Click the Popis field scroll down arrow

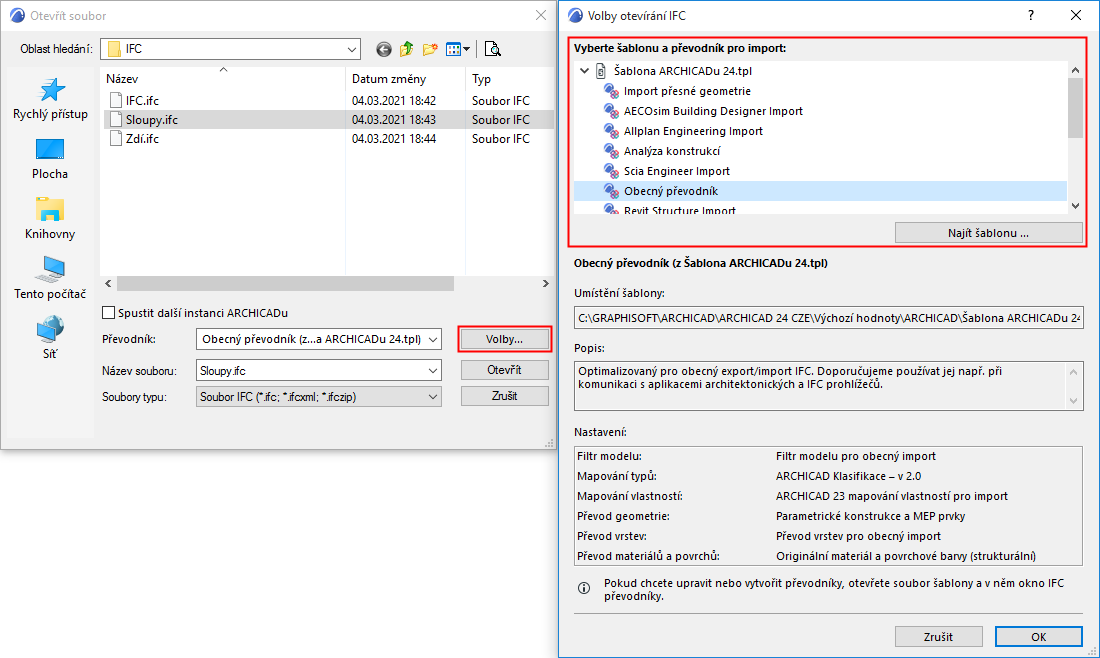pyautogui.click(x=1073, y=401)
